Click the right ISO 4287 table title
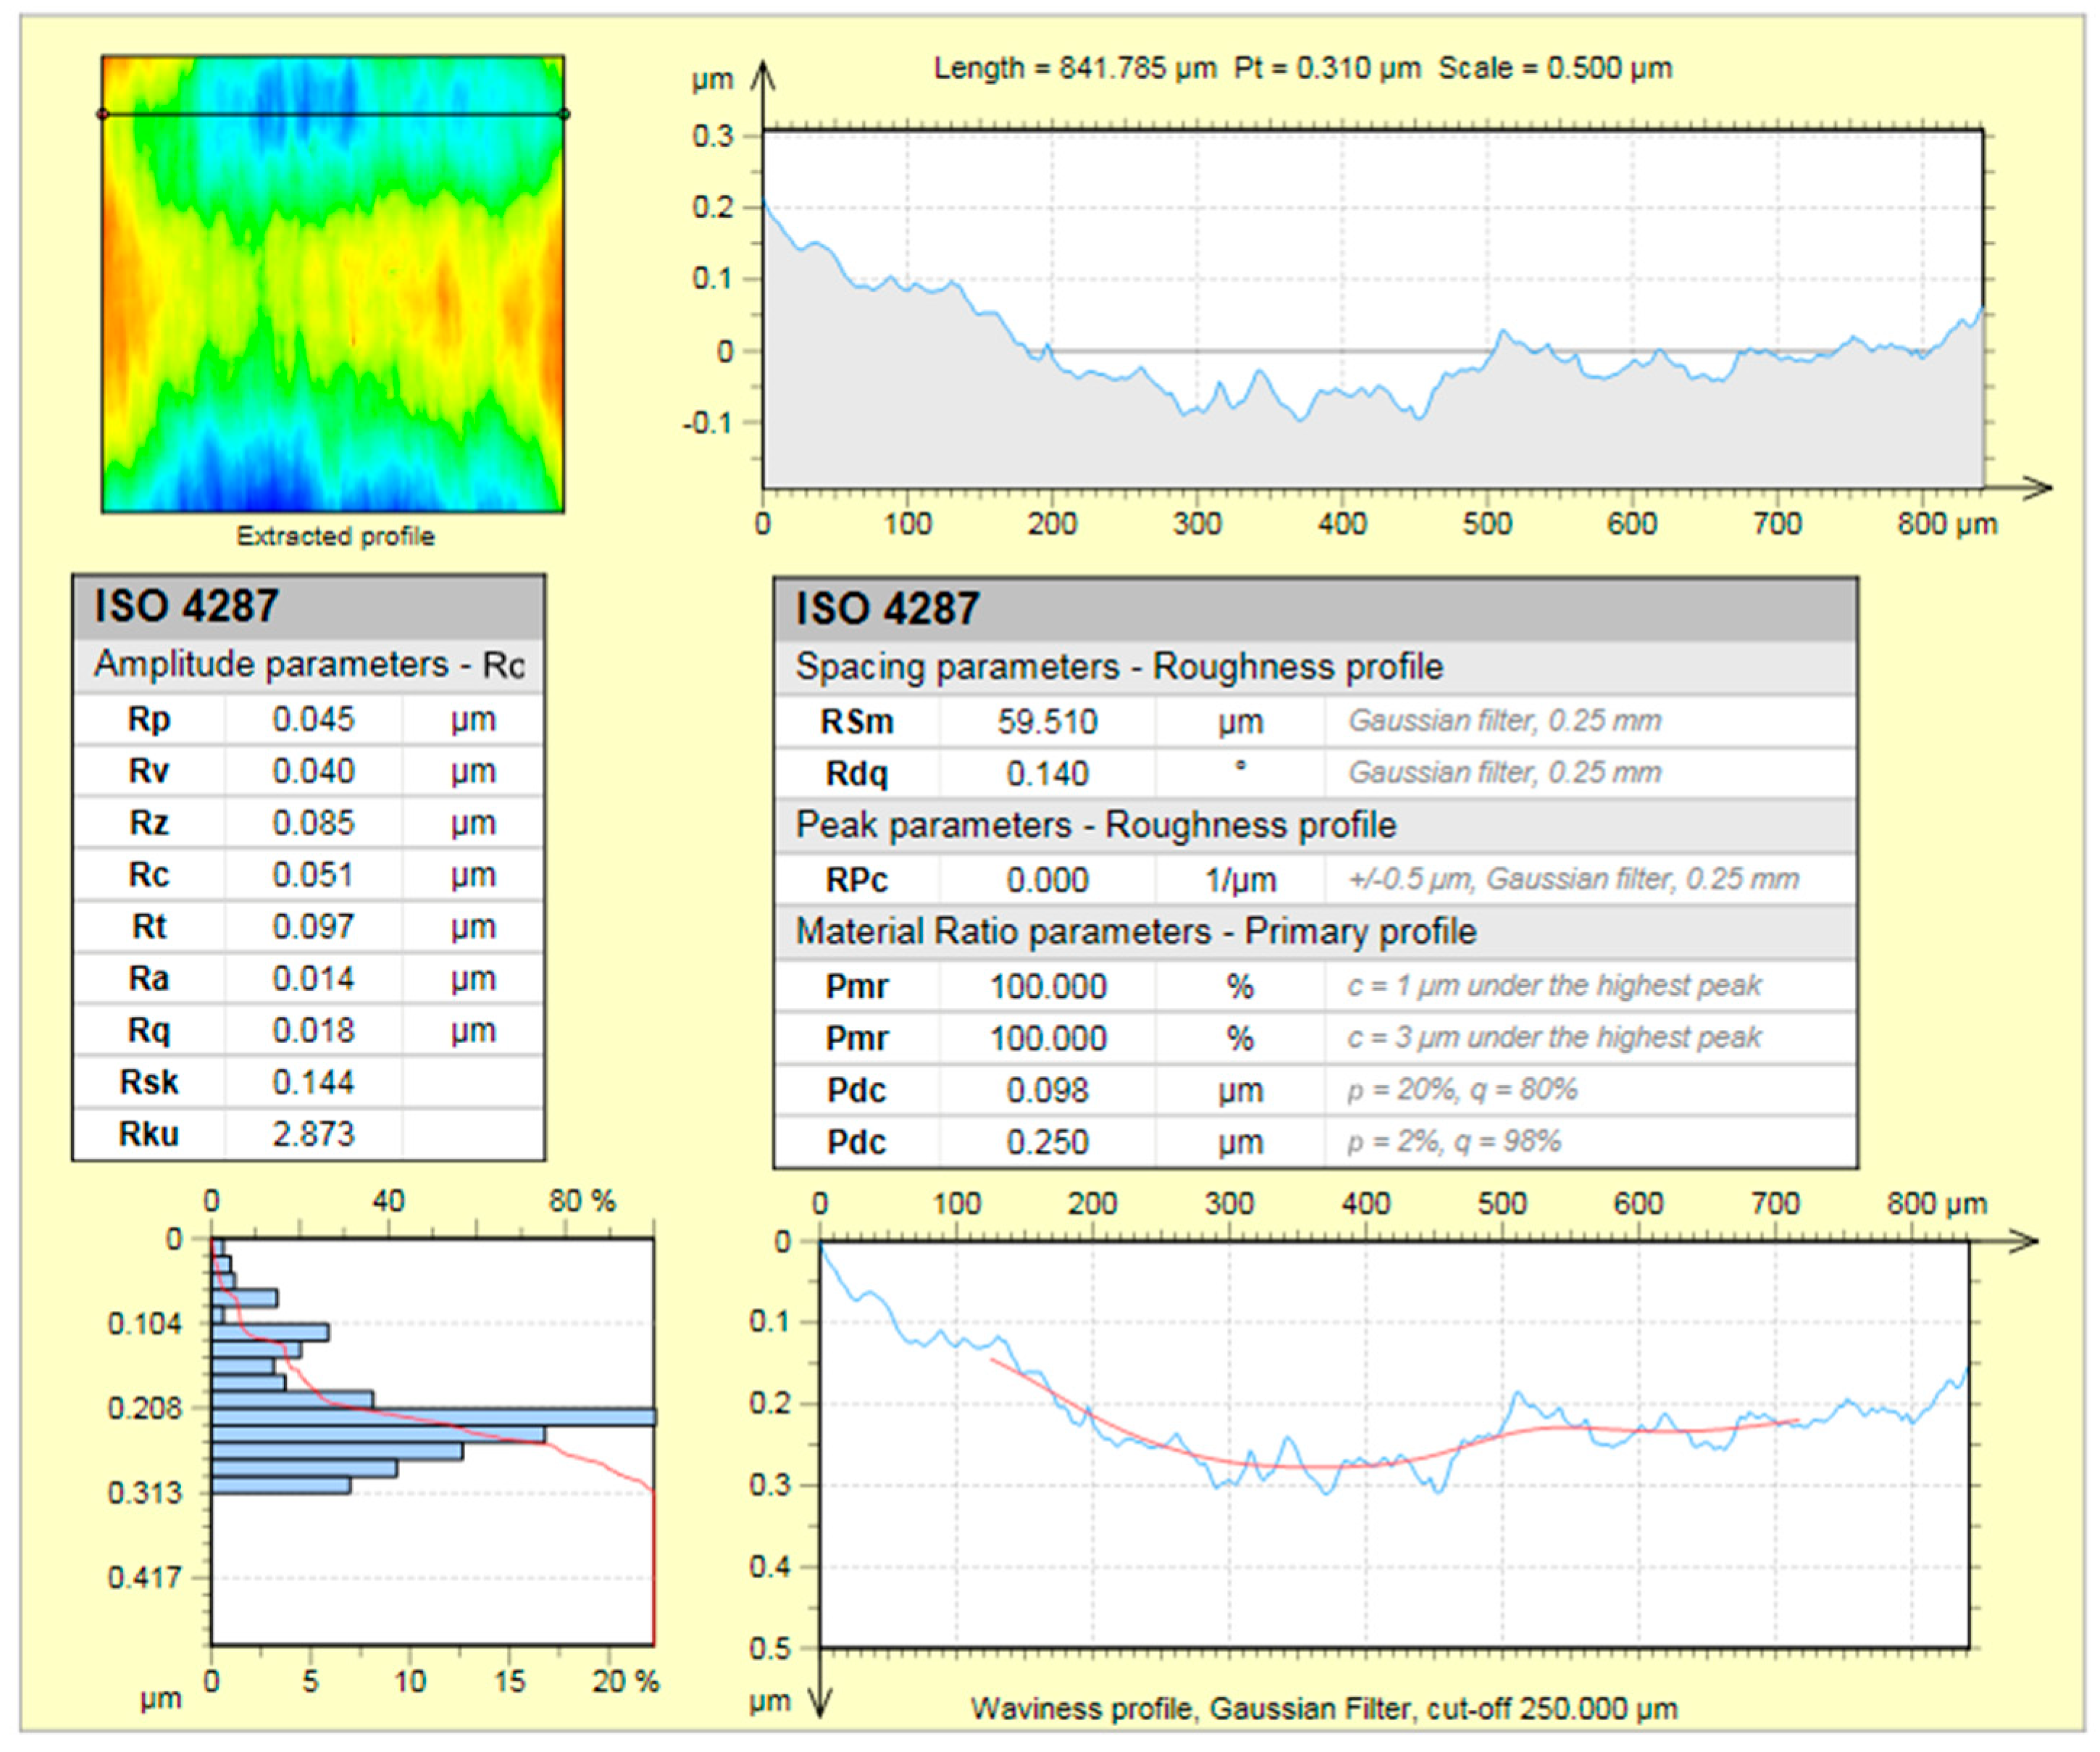2100x1752 pixels. click(x=887, y=609)
